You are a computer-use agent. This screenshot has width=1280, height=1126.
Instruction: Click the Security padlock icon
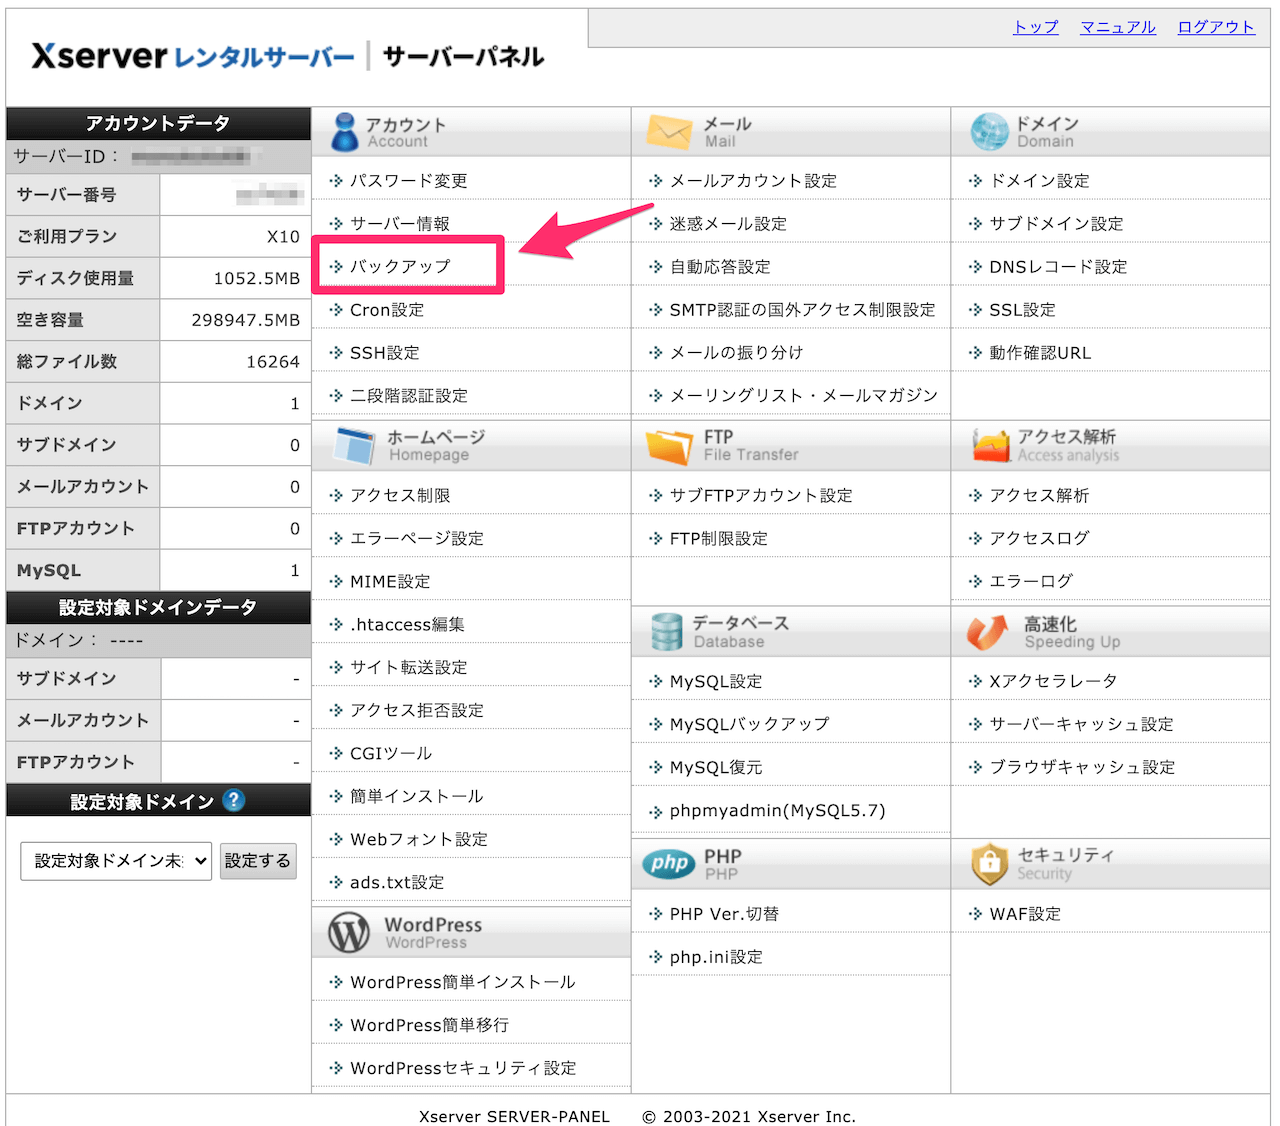click(x=989, y=864)
